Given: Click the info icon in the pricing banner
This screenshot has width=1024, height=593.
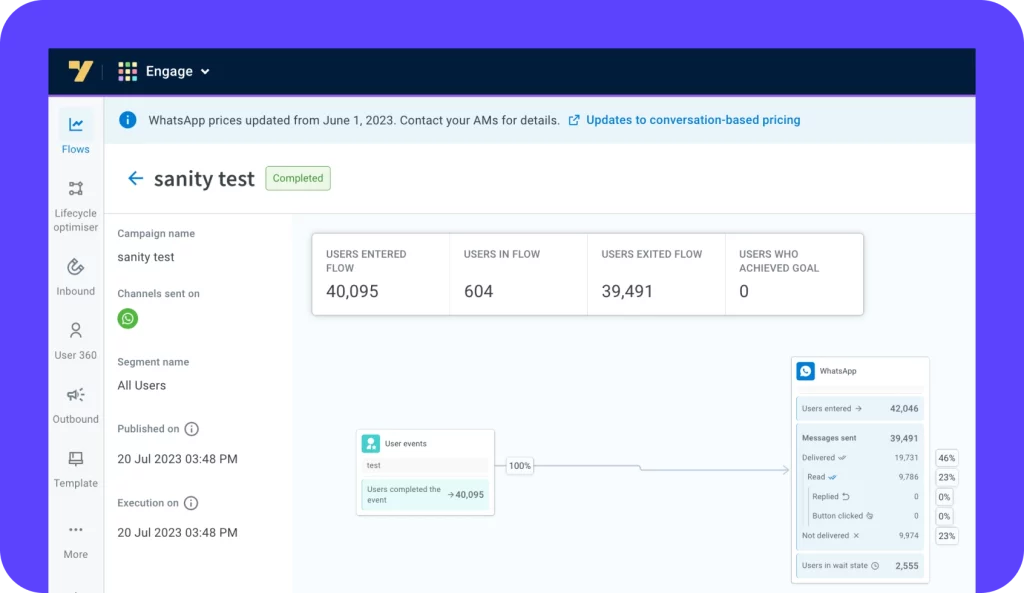Looking at the screenshot, I should (127, 119).
